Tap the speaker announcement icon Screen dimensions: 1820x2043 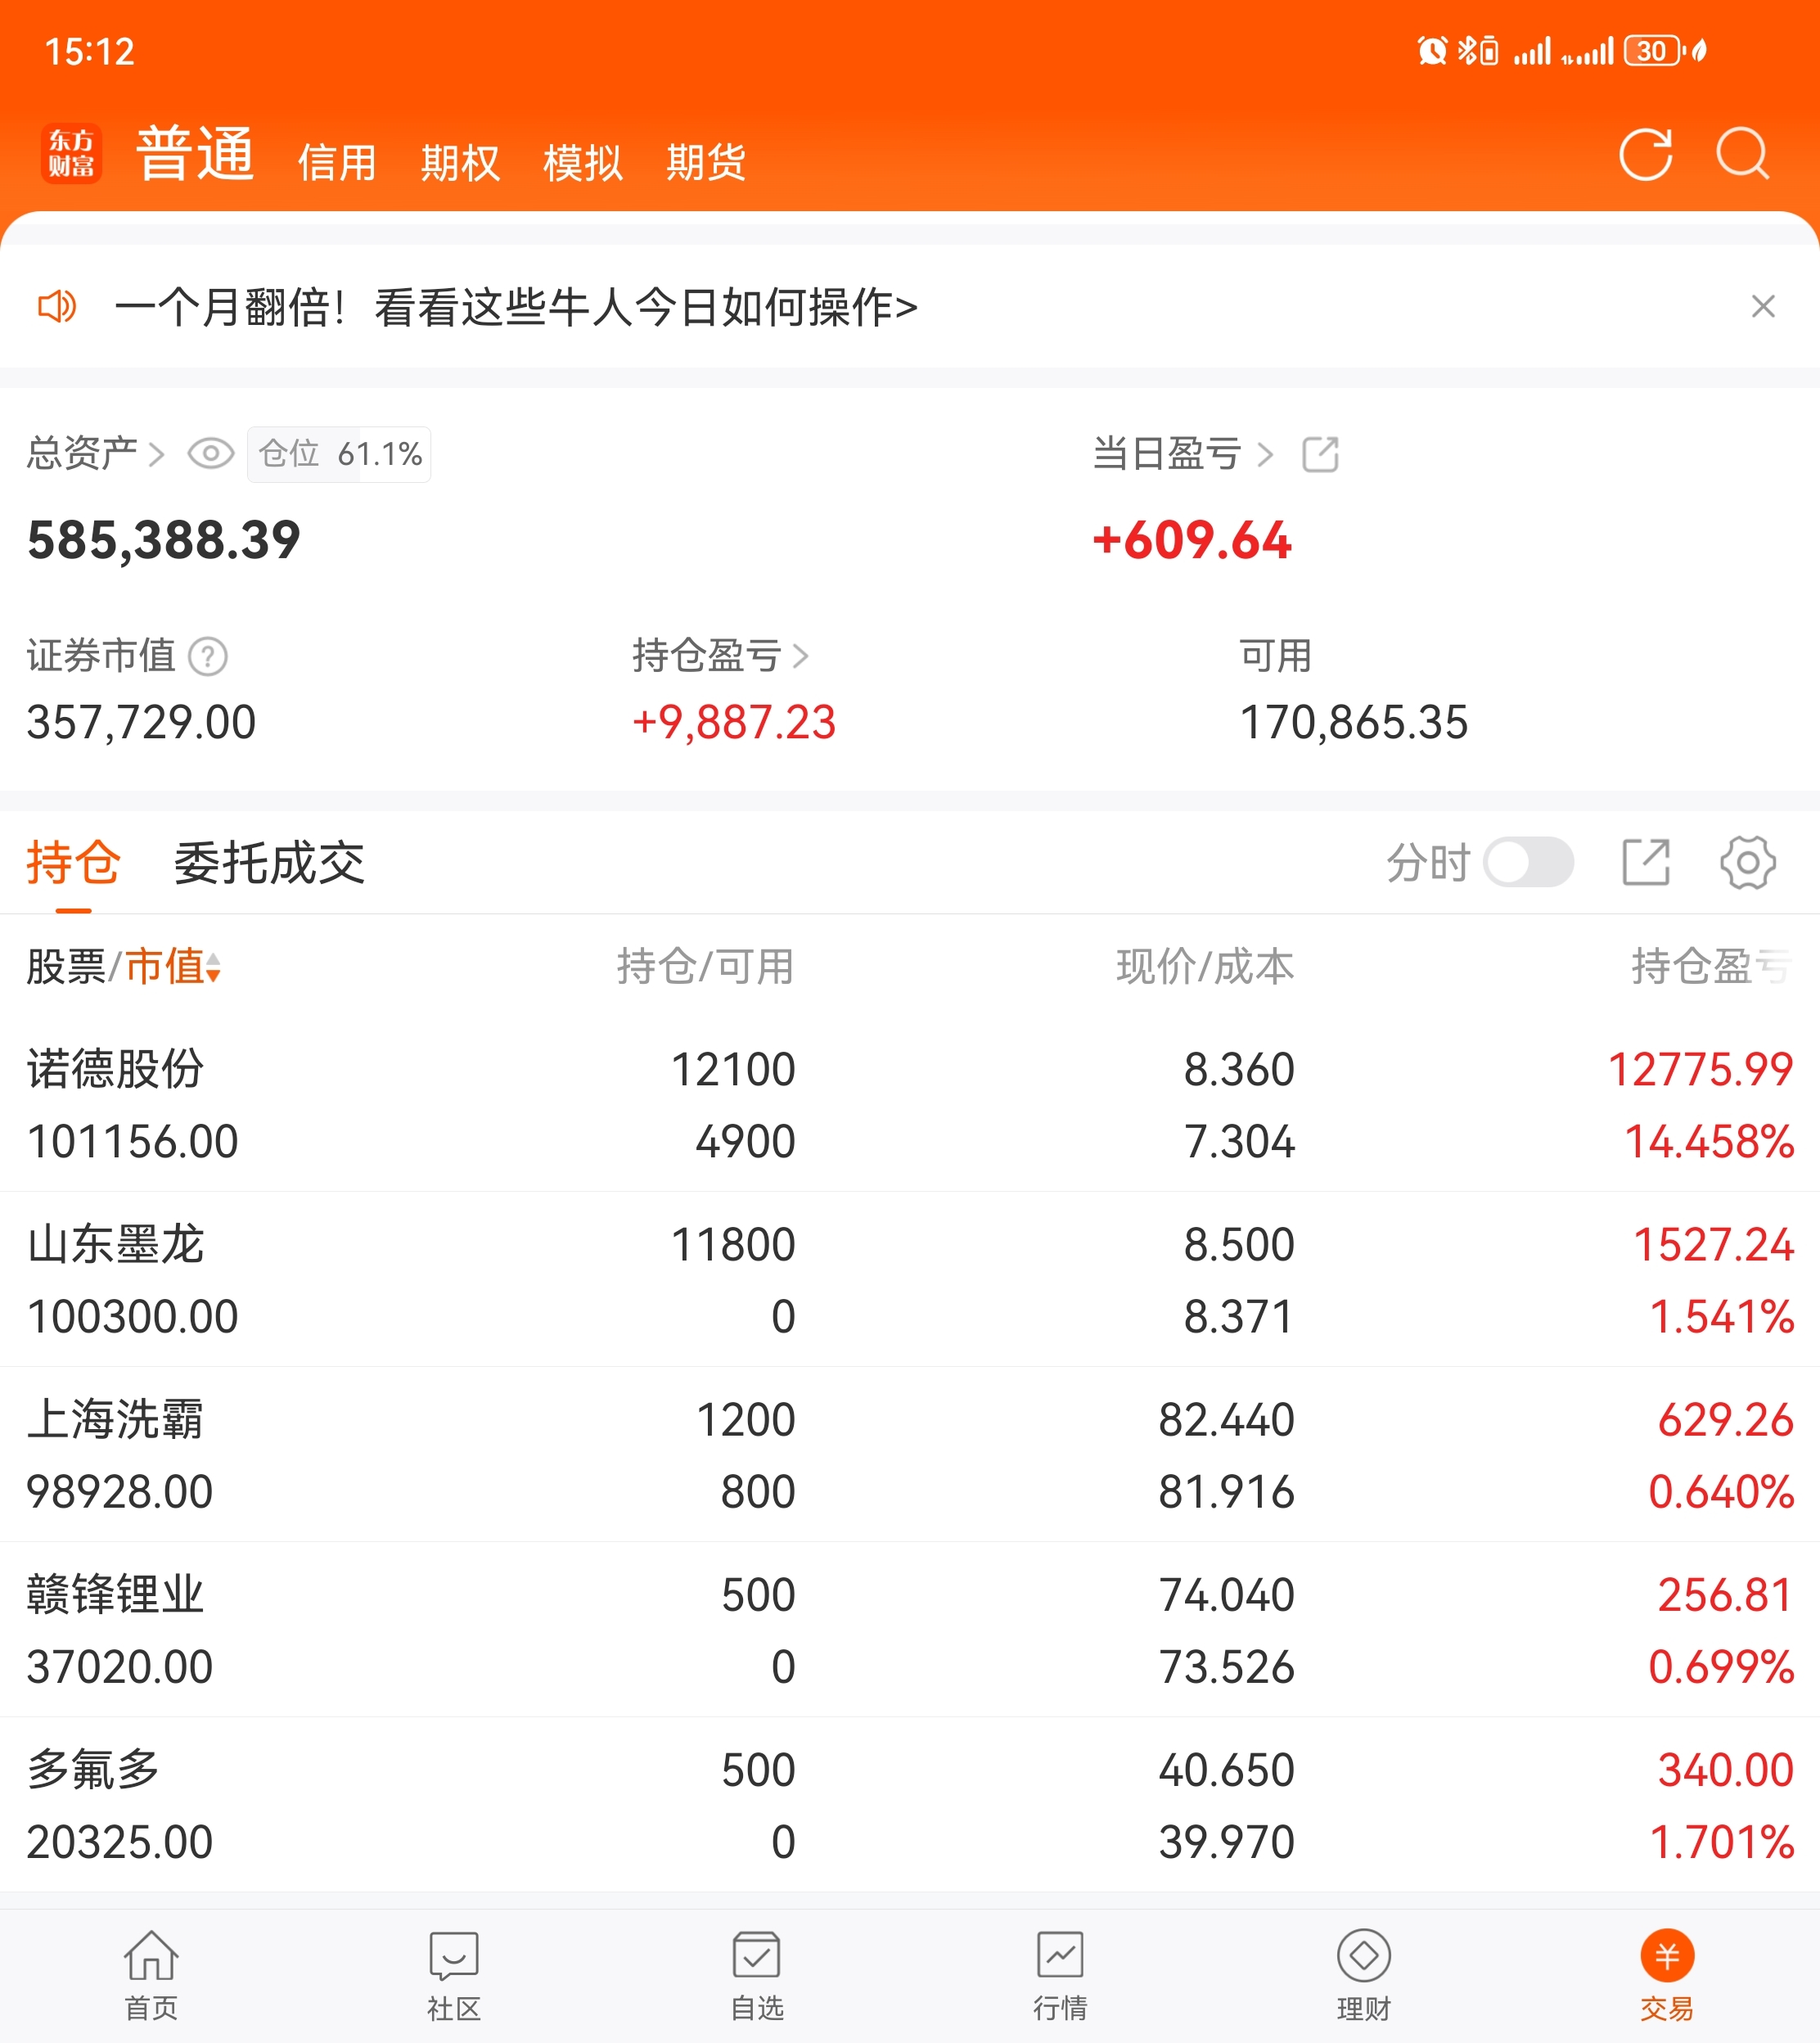pos(56,306)
